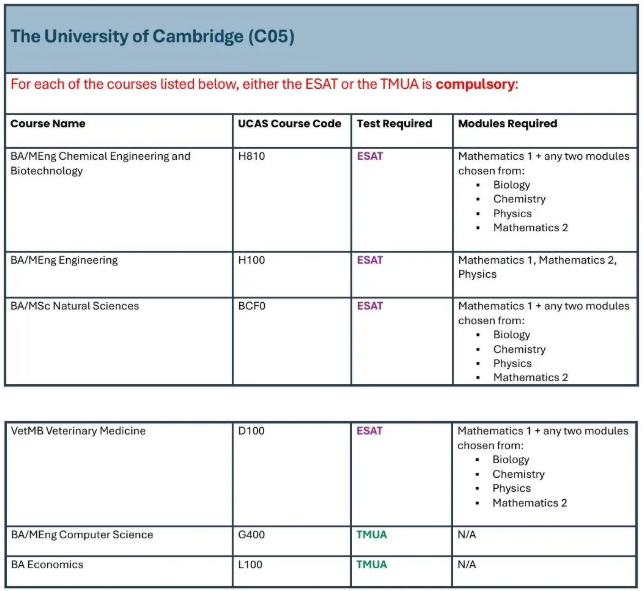Image resolution: width=644 pixels, height=591 pixels.
Task: Click the course code G400
Action: (x=251, y=535)
